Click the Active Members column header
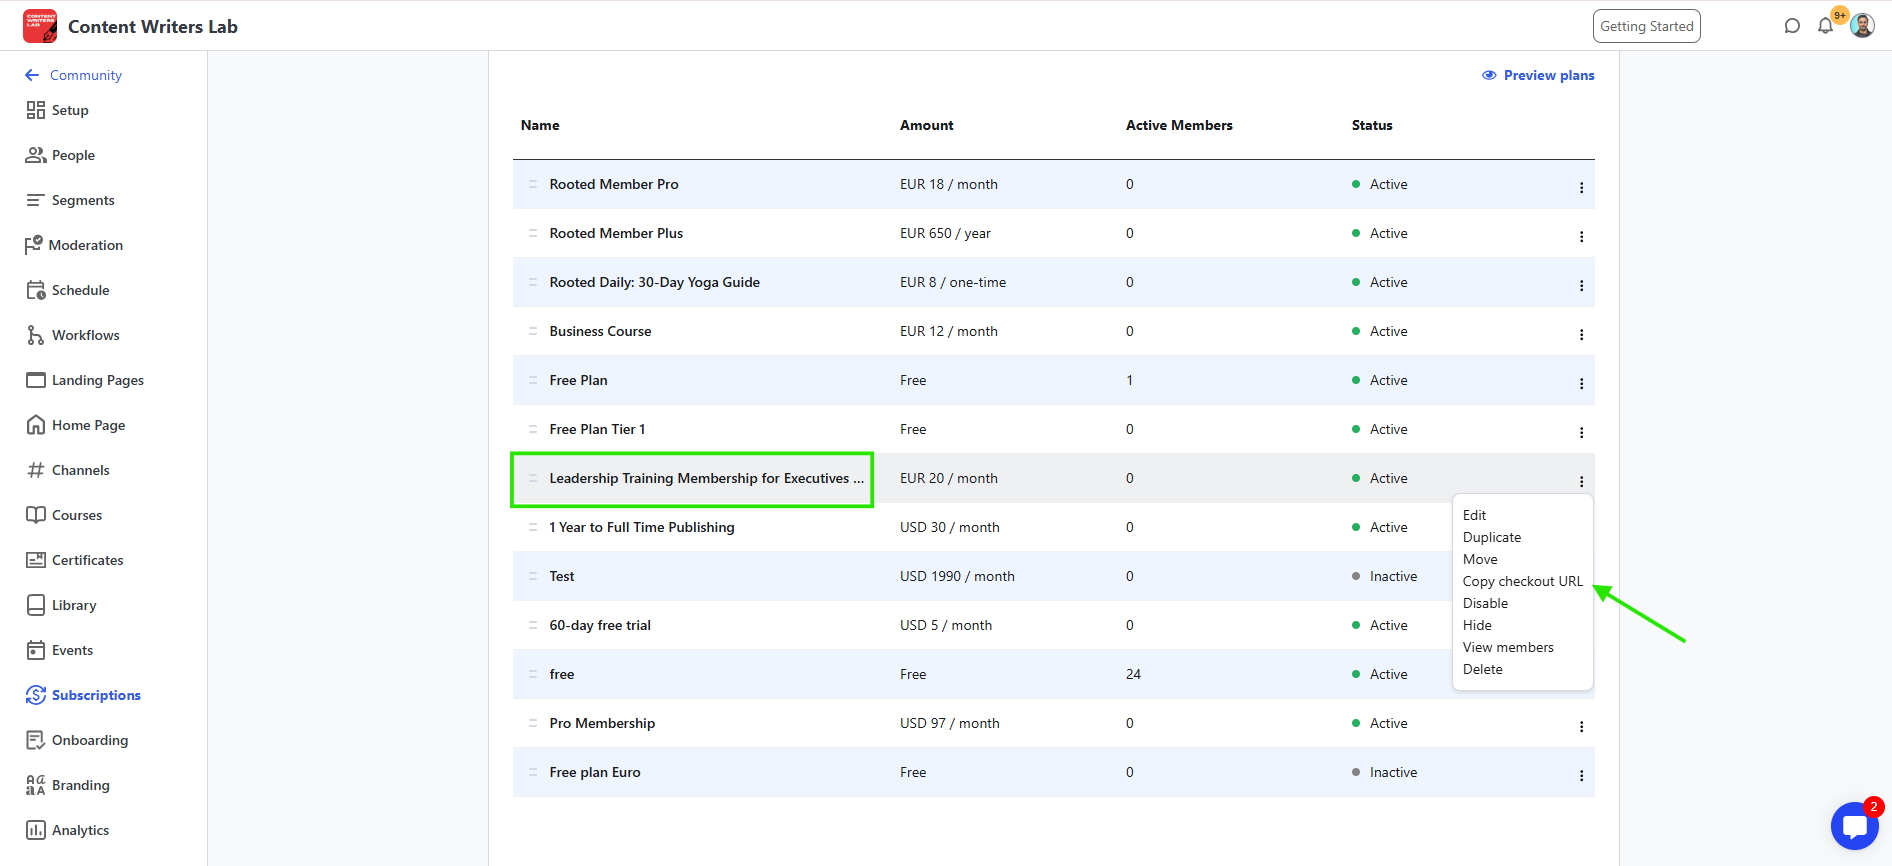 pyautogui.click(x=1179, y=125)
